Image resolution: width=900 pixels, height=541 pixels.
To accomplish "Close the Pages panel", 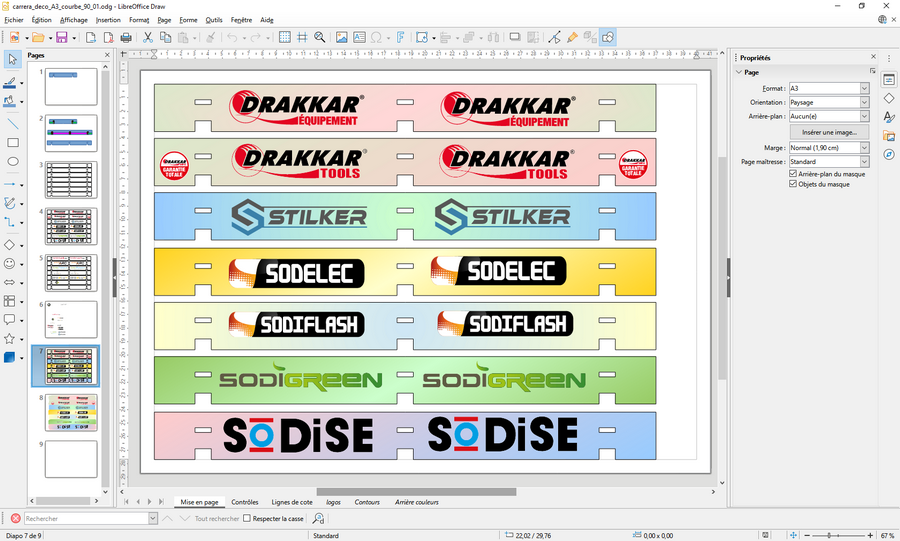I will (107, 55).
